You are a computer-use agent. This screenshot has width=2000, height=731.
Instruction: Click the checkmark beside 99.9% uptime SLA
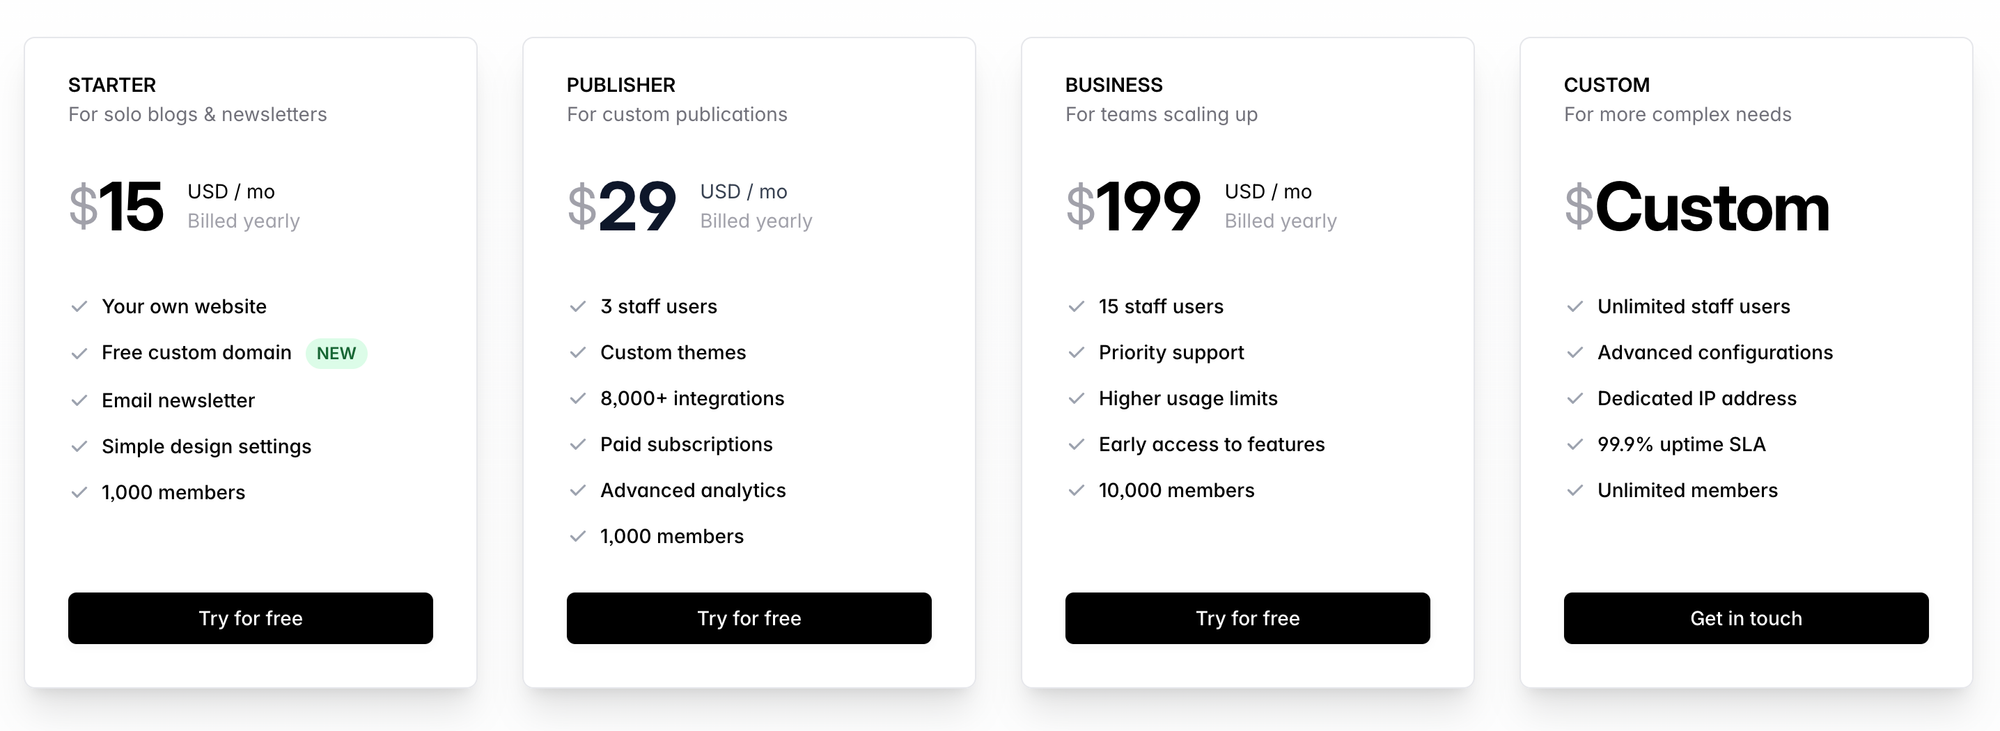1574,445
